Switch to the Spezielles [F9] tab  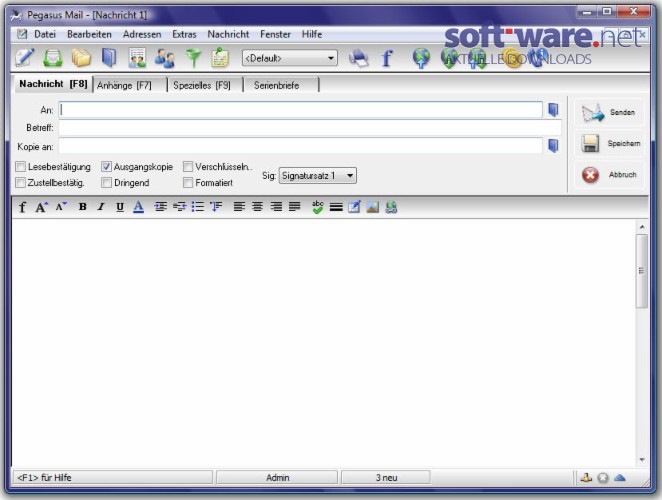coord(205,85)
